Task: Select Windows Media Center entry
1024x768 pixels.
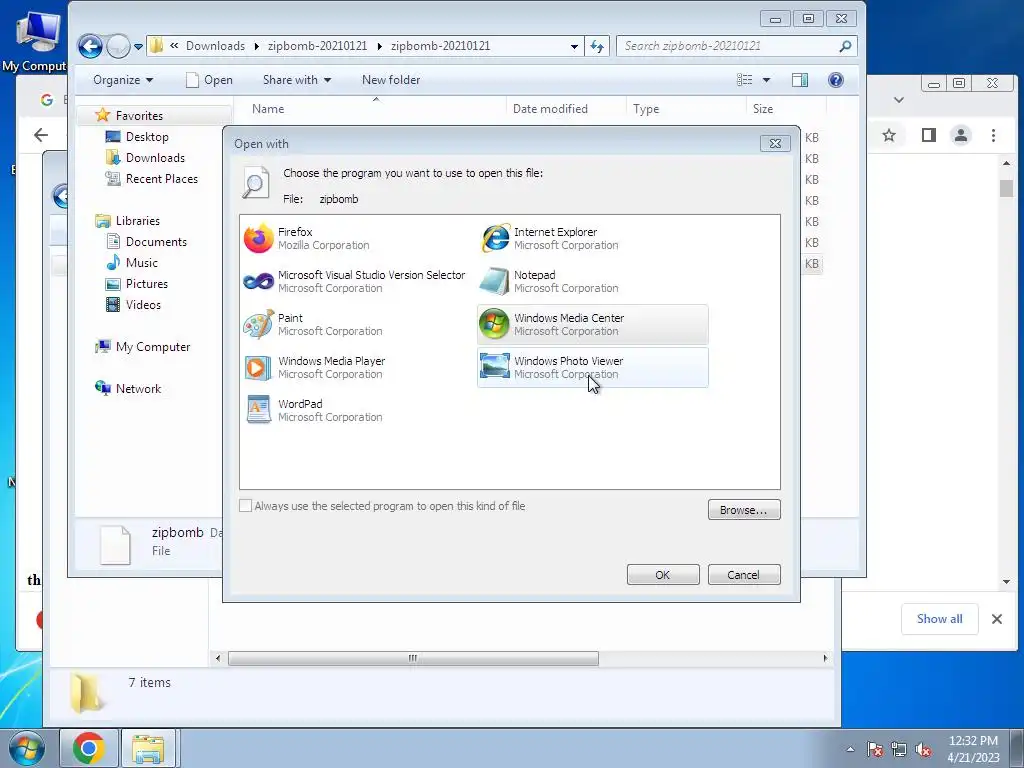Action: pos(592,325)
